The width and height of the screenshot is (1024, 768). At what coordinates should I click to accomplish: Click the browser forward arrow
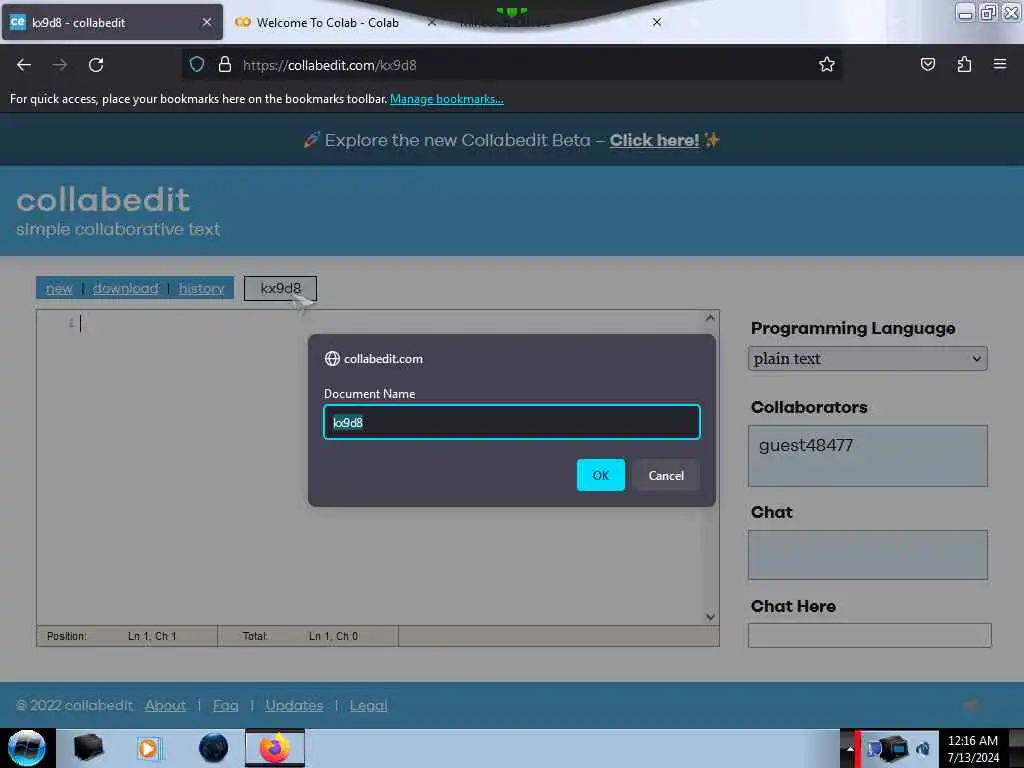(x=59, y=65)
